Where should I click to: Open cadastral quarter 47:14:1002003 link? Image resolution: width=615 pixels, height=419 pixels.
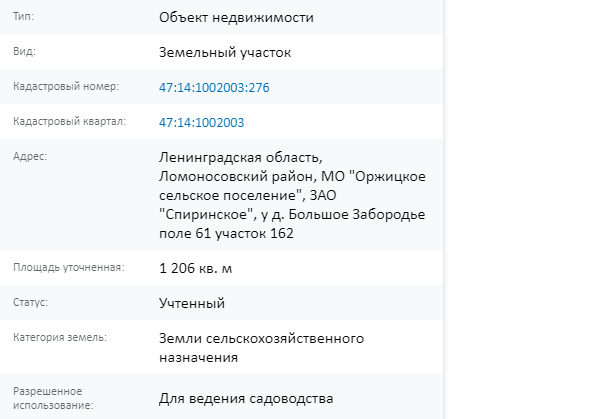tap(201, 122)
